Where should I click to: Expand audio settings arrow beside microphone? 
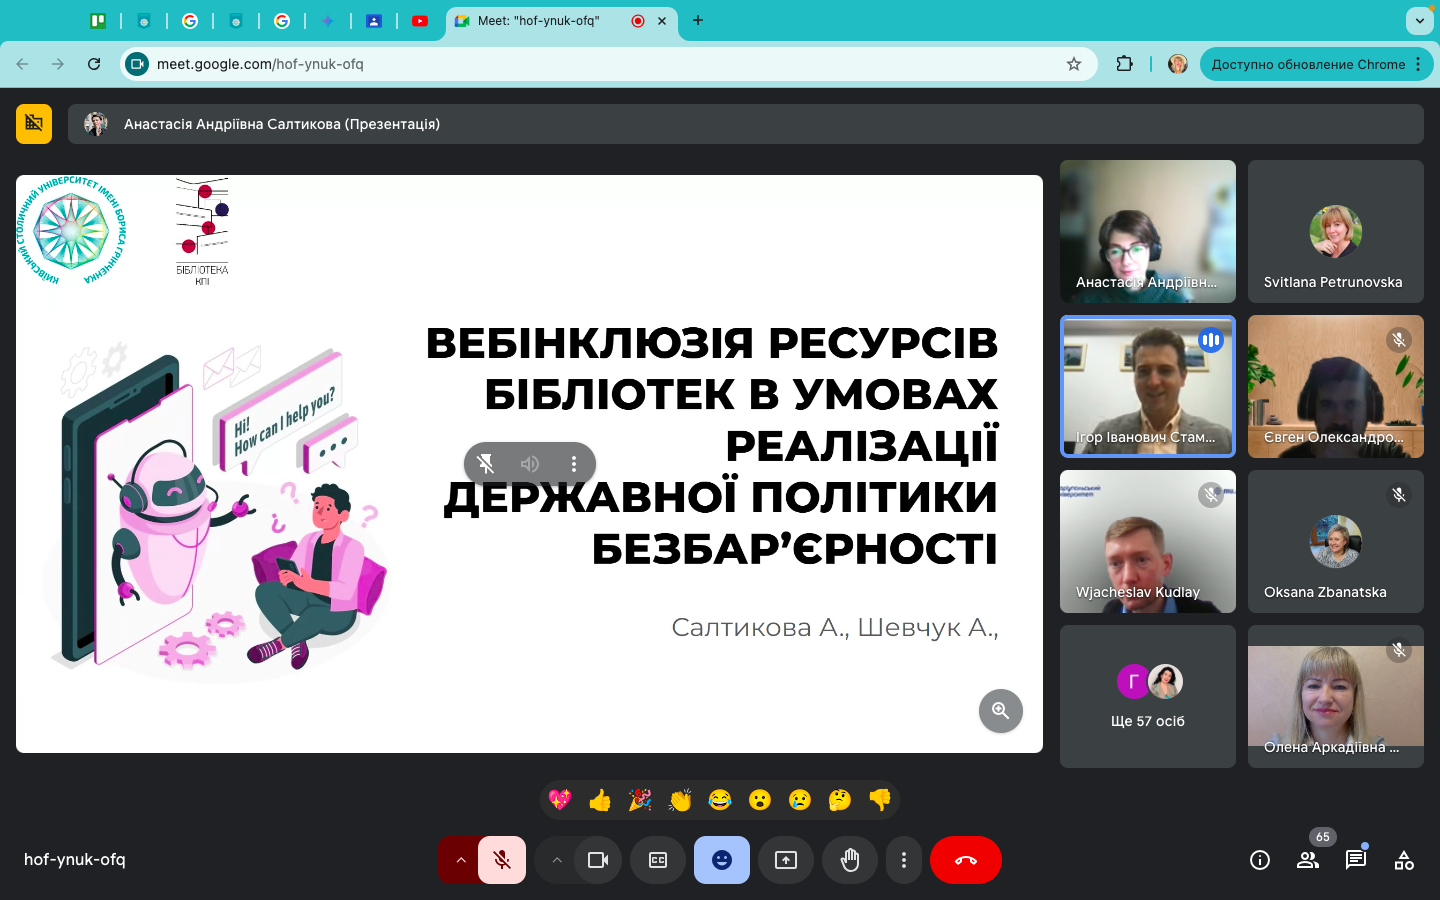pos(461,860)
